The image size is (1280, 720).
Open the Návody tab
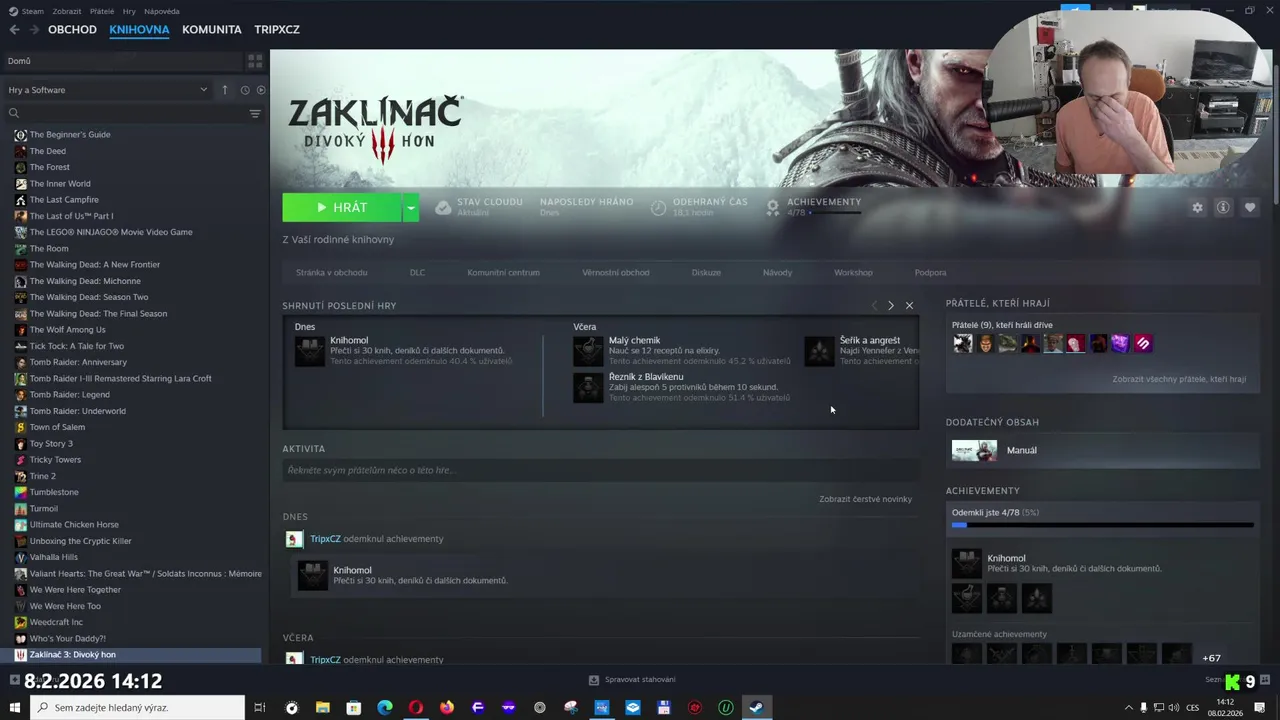pyautogui.click(x=777, y=272)
